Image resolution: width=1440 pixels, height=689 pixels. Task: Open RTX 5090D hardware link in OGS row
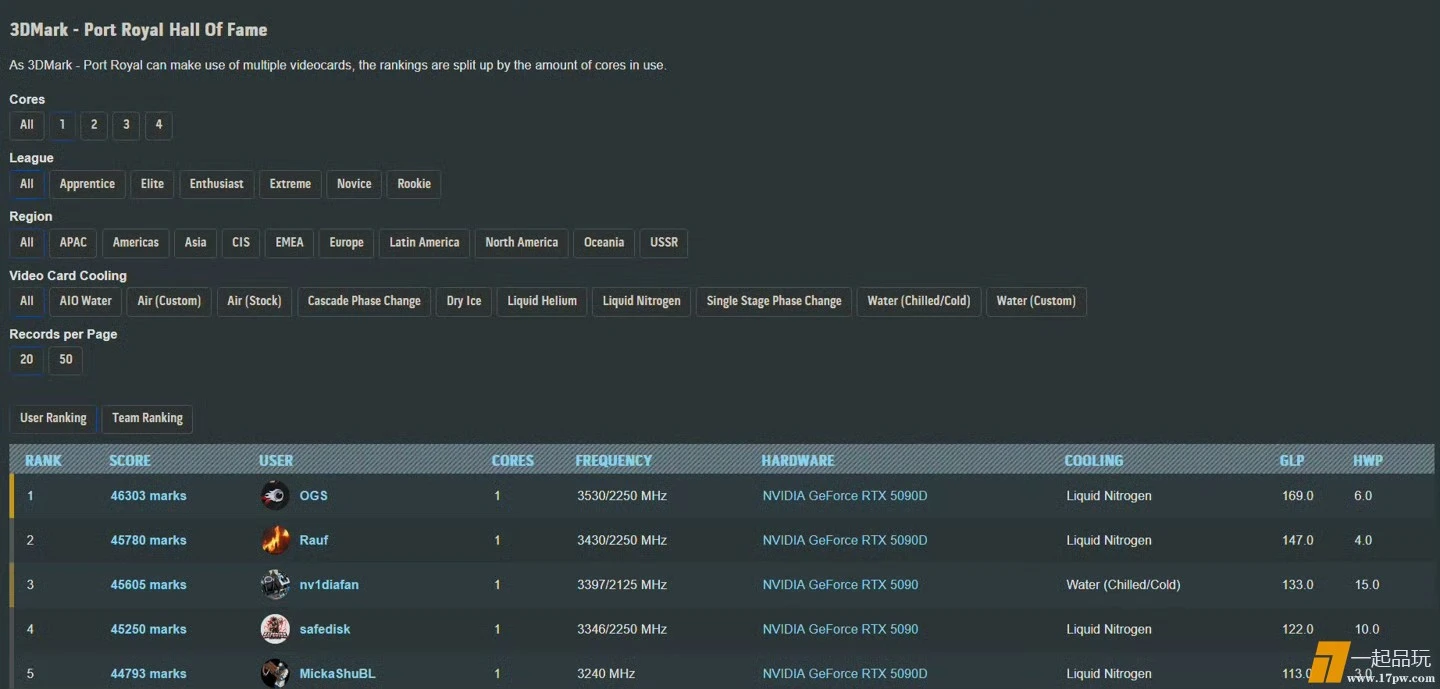845,496
